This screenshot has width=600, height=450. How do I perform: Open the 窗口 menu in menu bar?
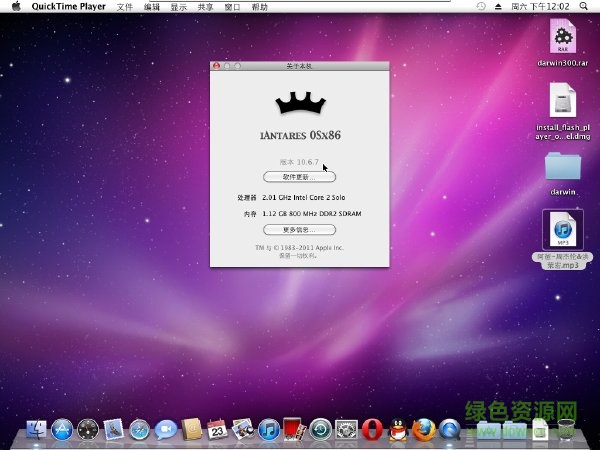tap(232, 6)
